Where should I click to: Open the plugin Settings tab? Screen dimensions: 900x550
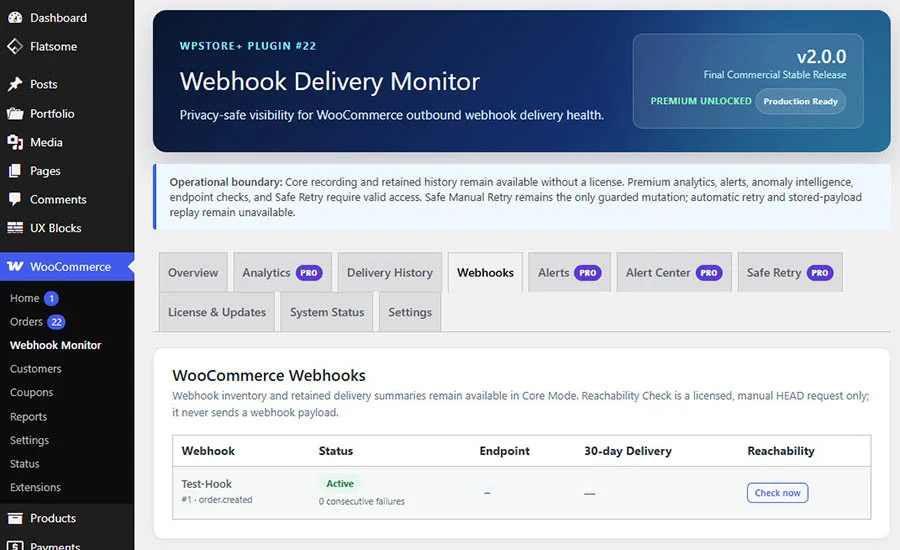coord(410,312)
